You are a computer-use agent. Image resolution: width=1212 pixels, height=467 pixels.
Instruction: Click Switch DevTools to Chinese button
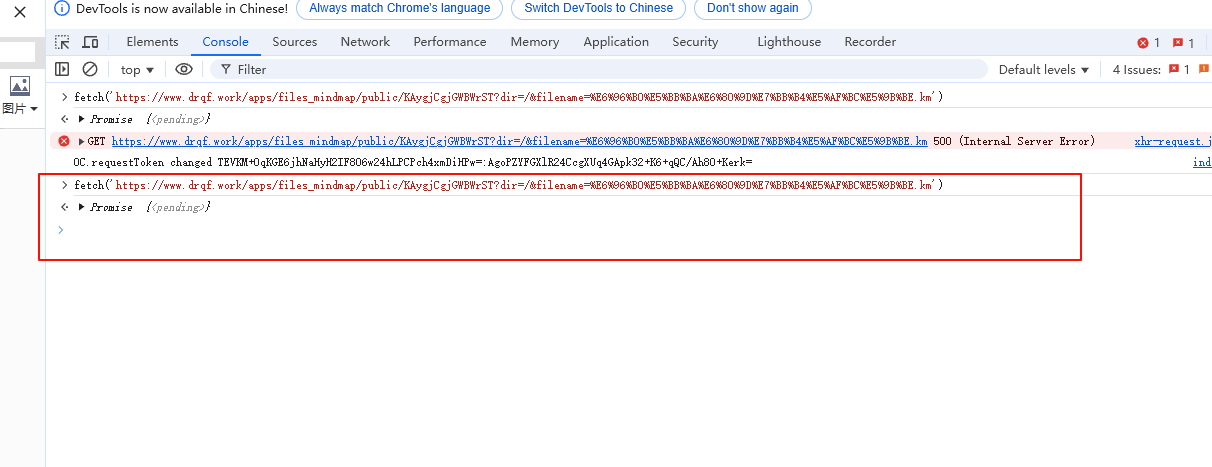click(599, 8)
